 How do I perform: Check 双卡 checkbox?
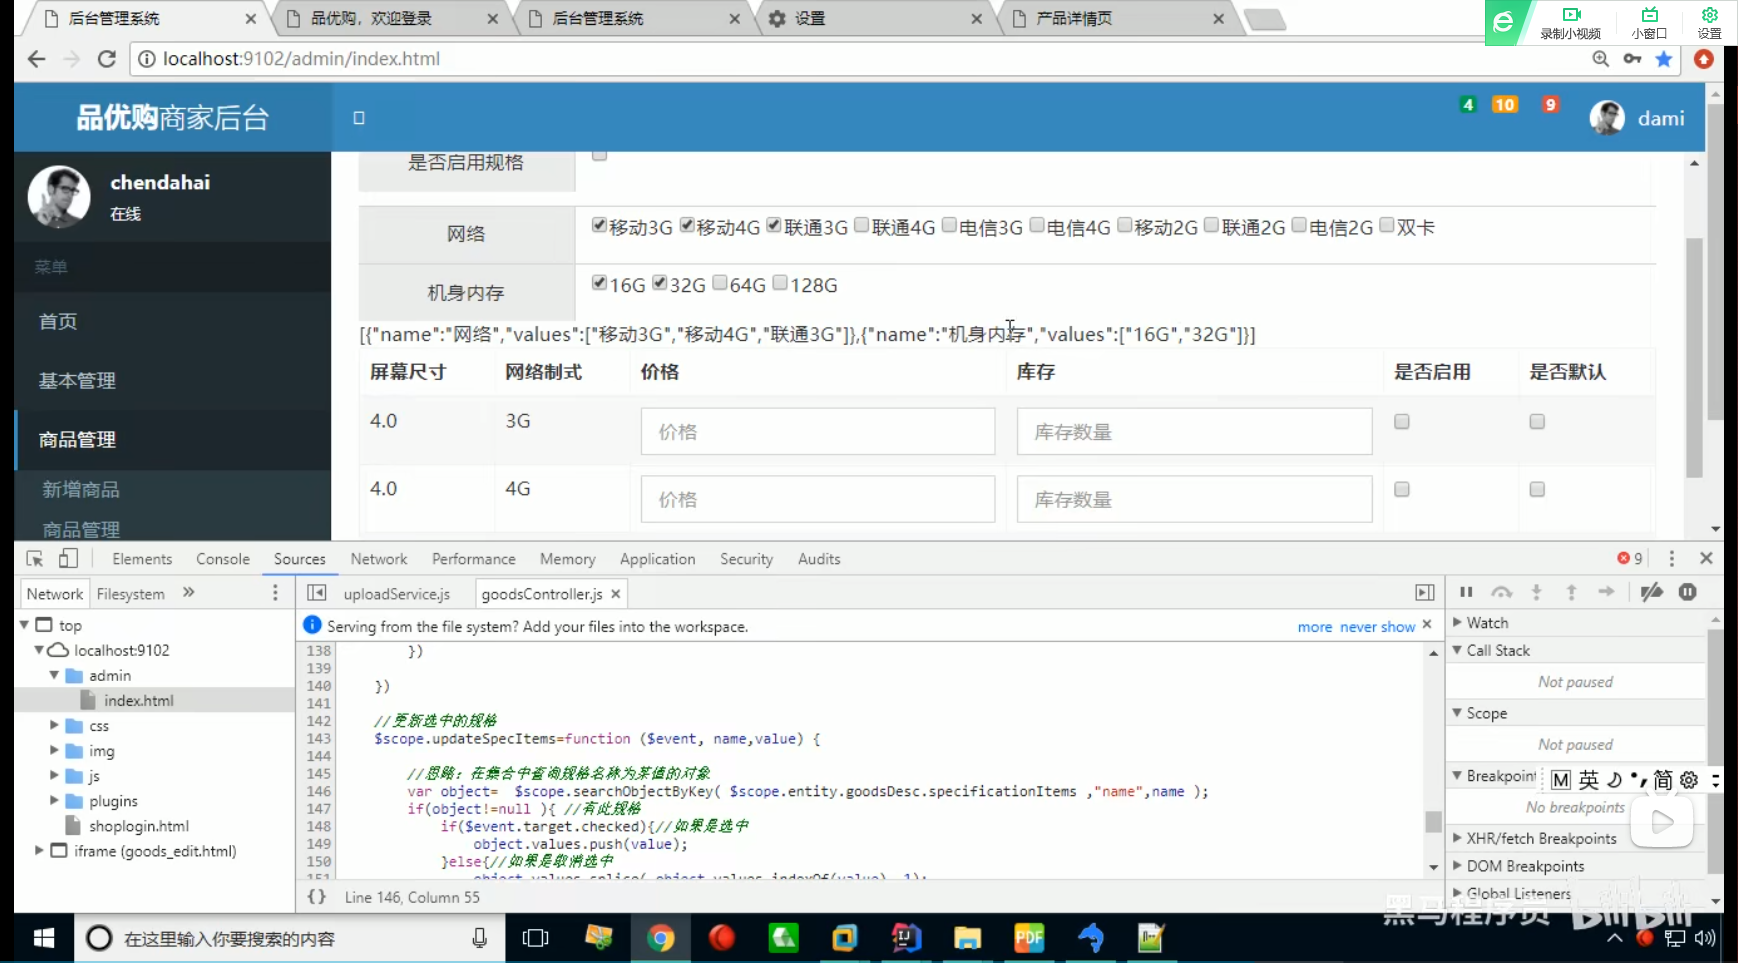[1387, 225]
